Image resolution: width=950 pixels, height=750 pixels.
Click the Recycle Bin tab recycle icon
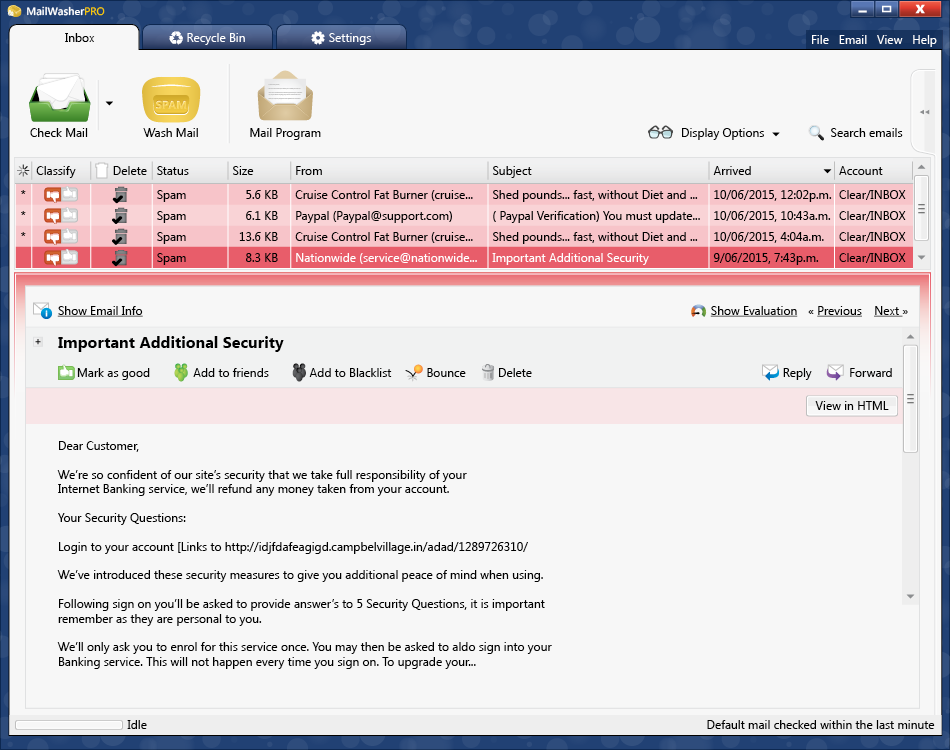[176, 38]
